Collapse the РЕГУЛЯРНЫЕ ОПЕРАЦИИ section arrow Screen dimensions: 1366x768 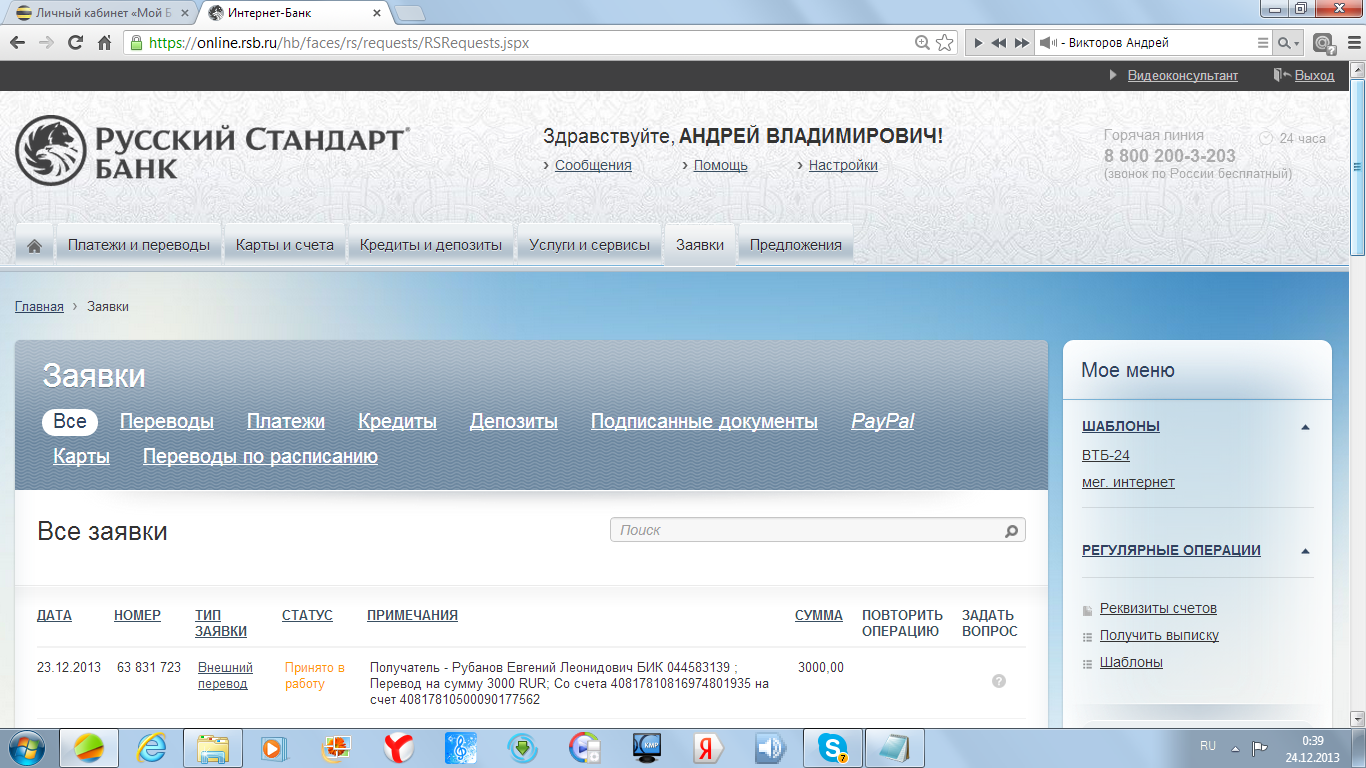tap(1305, 551)
